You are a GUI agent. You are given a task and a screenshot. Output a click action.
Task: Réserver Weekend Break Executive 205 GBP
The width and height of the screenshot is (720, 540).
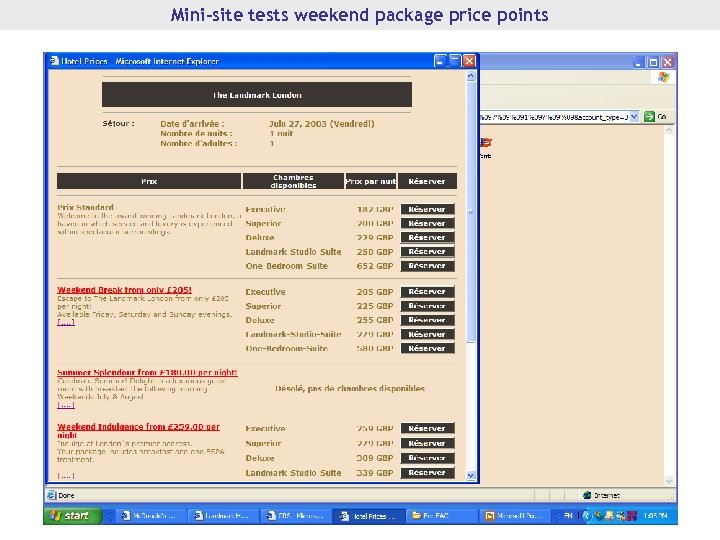[x=428, y=292]
